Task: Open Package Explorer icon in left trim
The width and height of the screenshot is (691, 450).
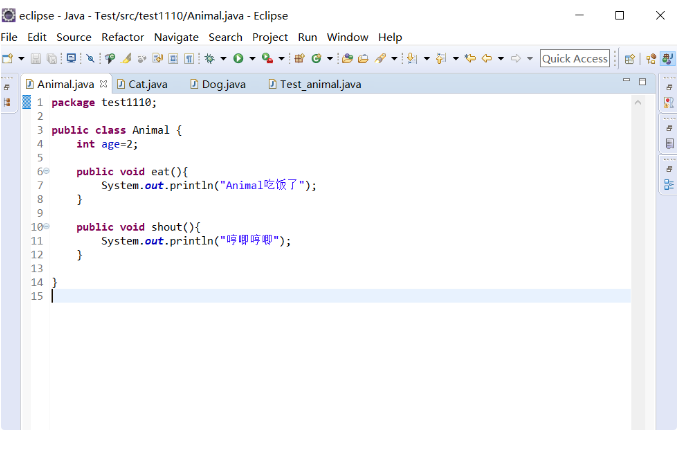Action: [7, 102]
